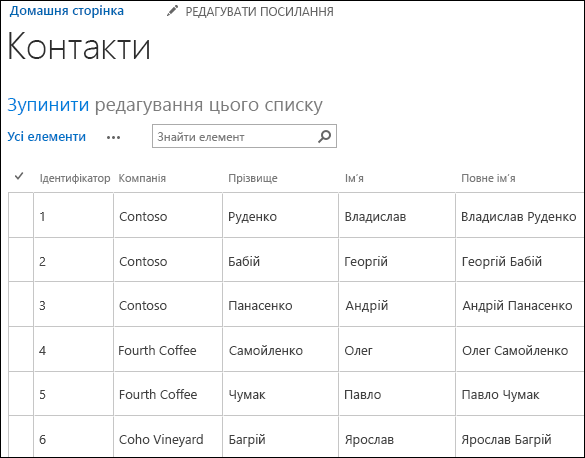Click ID cell with value 3
Screen dimensions: 585x458
click(73, 304)
